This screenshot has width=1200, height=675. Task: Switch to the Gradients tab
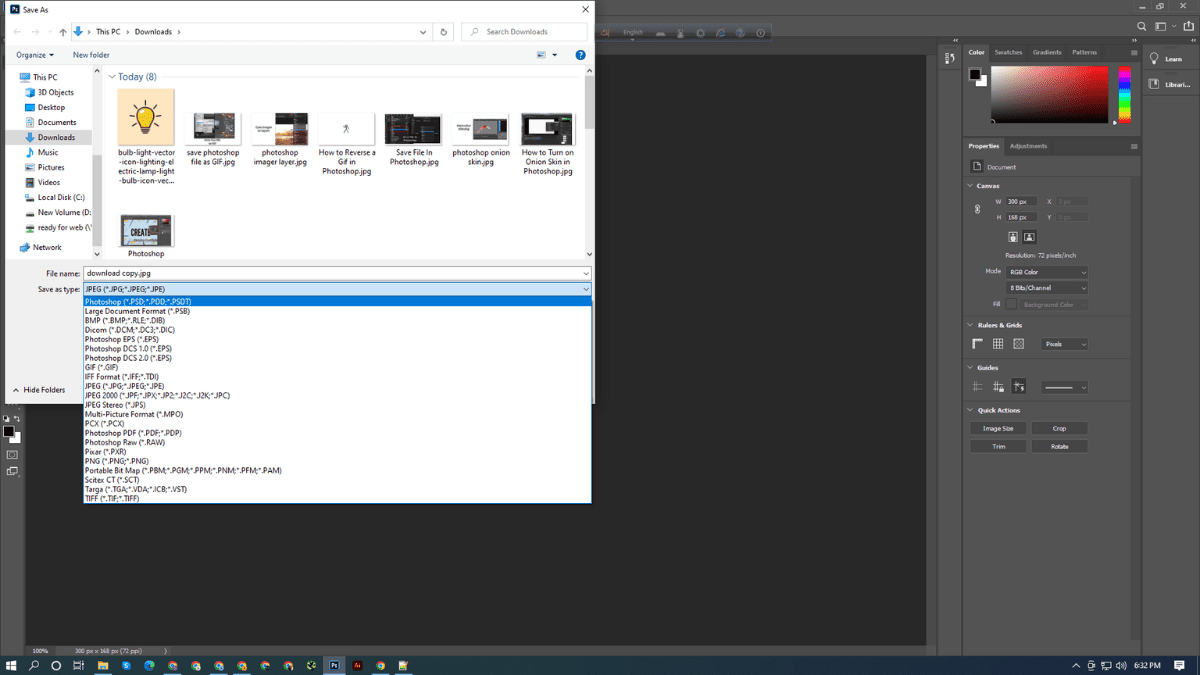tap(1047, 52)
